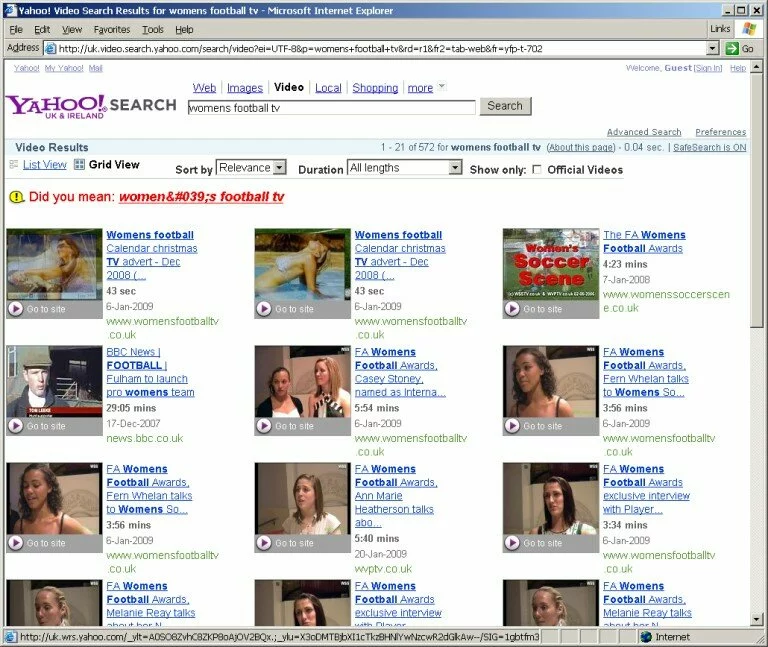Click the news.bbc.co.uk source text
Screen dimensions: 768x647
point(144,438)
